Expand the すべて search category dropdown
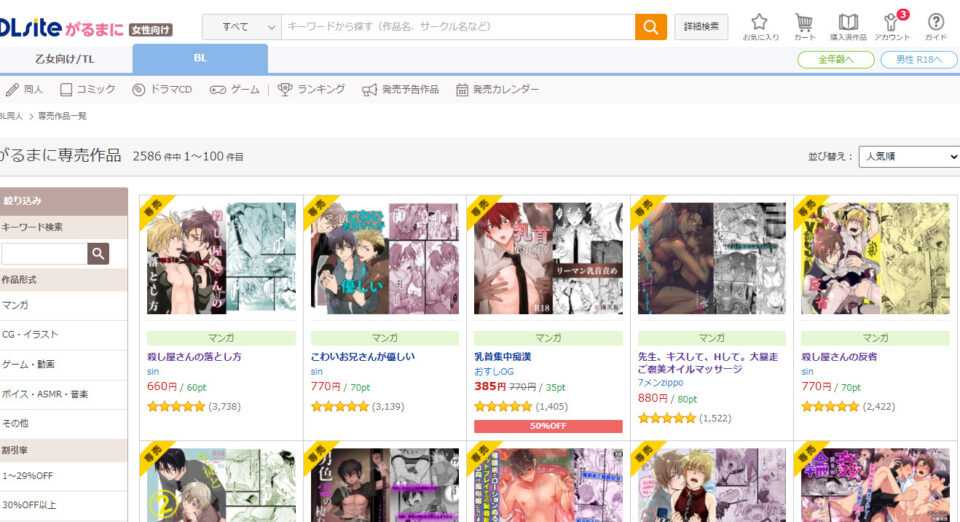 (x=242, y=27)
